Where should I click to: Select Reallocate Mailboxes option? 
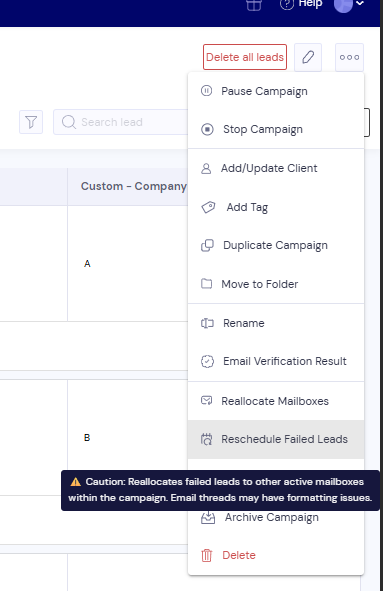[276, 401]
